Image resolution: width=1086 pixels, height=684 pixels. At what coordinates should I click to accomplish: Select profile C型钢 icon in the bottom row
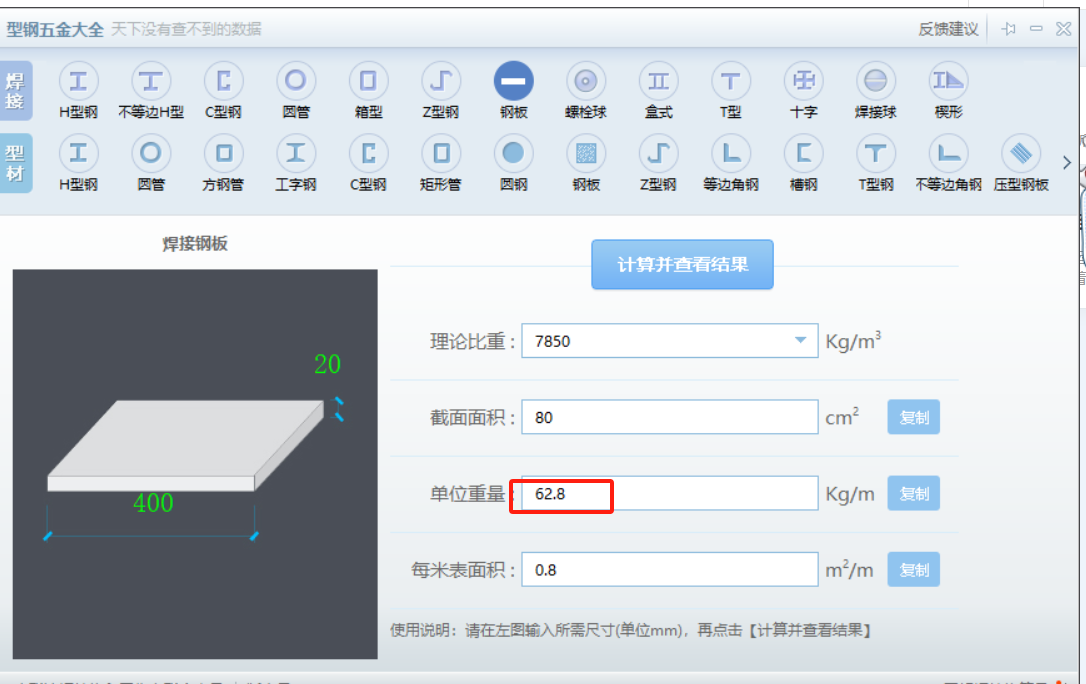(368, 154)
